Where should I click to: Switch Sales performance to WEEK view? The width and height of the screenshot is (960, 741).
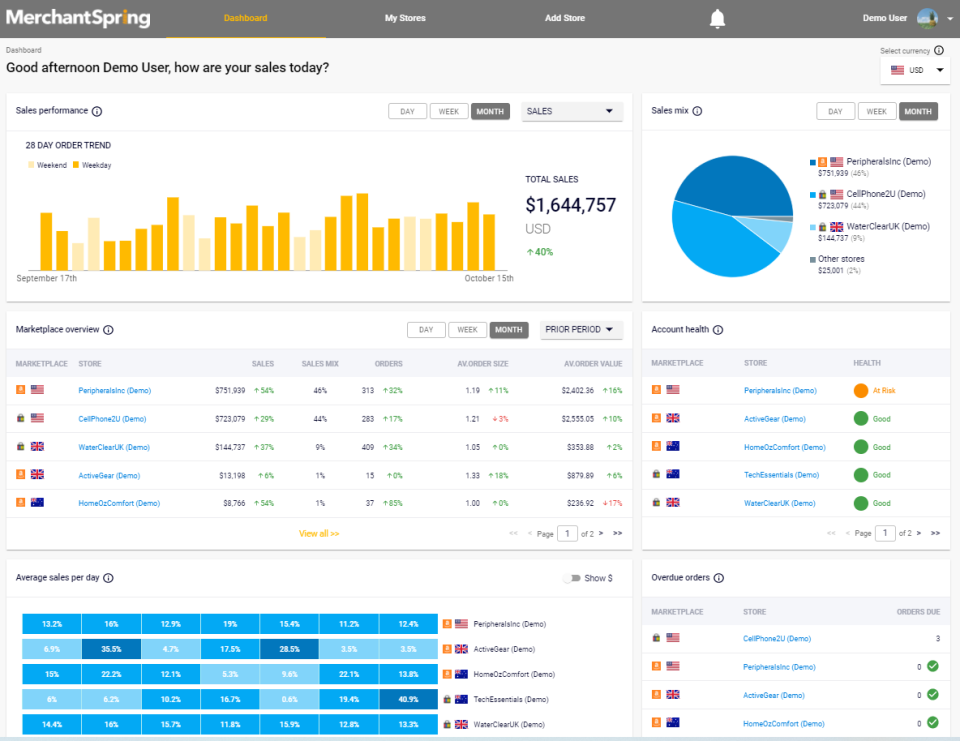tap(448, 111)
